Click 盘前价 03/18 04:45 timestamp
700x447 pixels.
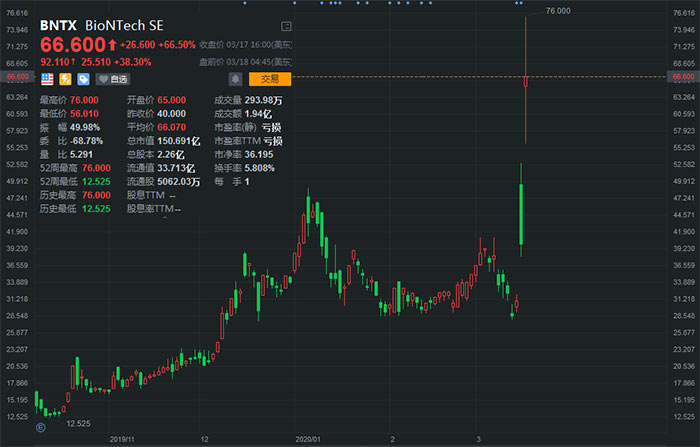tap(246, 62)
